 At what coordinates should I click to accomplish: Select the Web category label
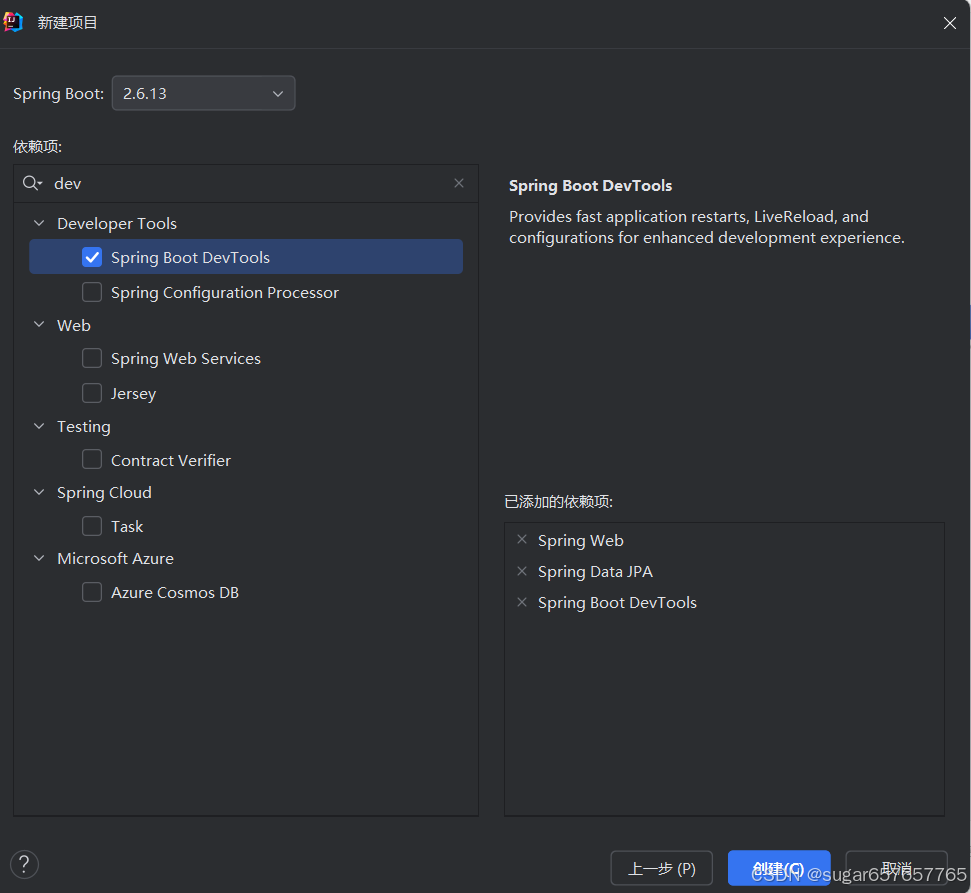pyautogui.click(x=74, y=325)
